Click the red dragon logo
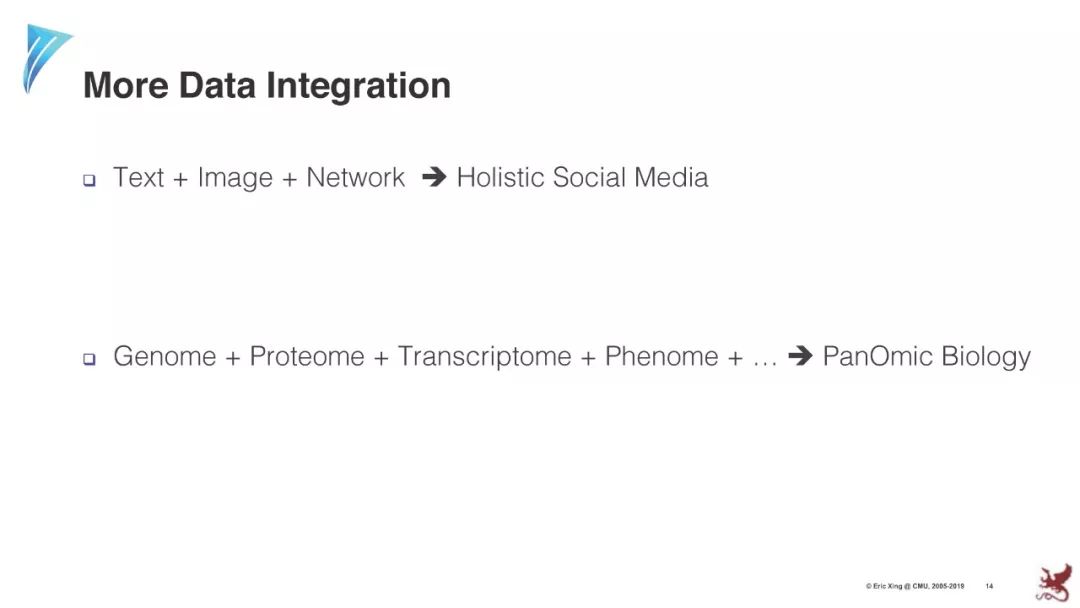This screenshot has width=1080, height=608. click(1056, 583)
